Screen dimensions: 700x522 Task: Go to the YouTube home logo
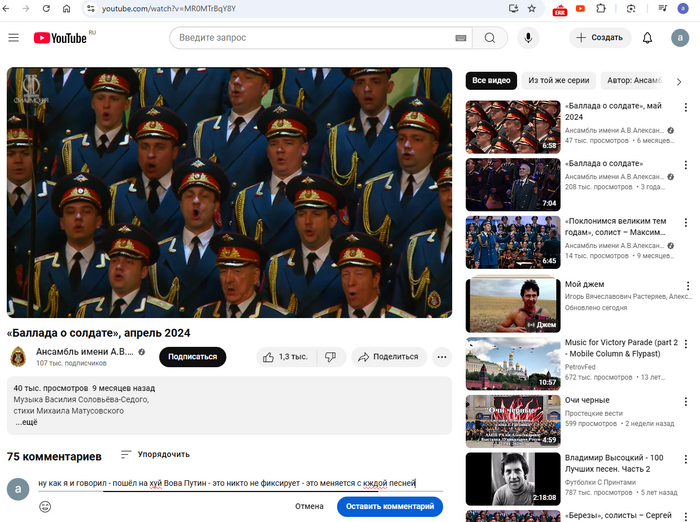[x=60, y=38]
